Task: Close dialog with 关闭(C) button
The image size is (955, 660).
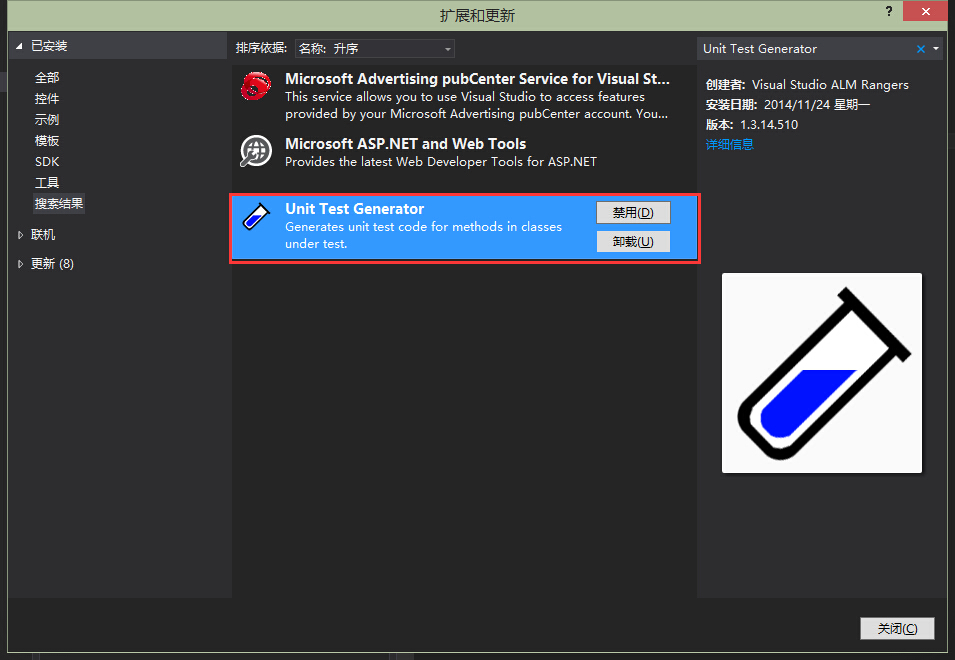Action: 897,628
